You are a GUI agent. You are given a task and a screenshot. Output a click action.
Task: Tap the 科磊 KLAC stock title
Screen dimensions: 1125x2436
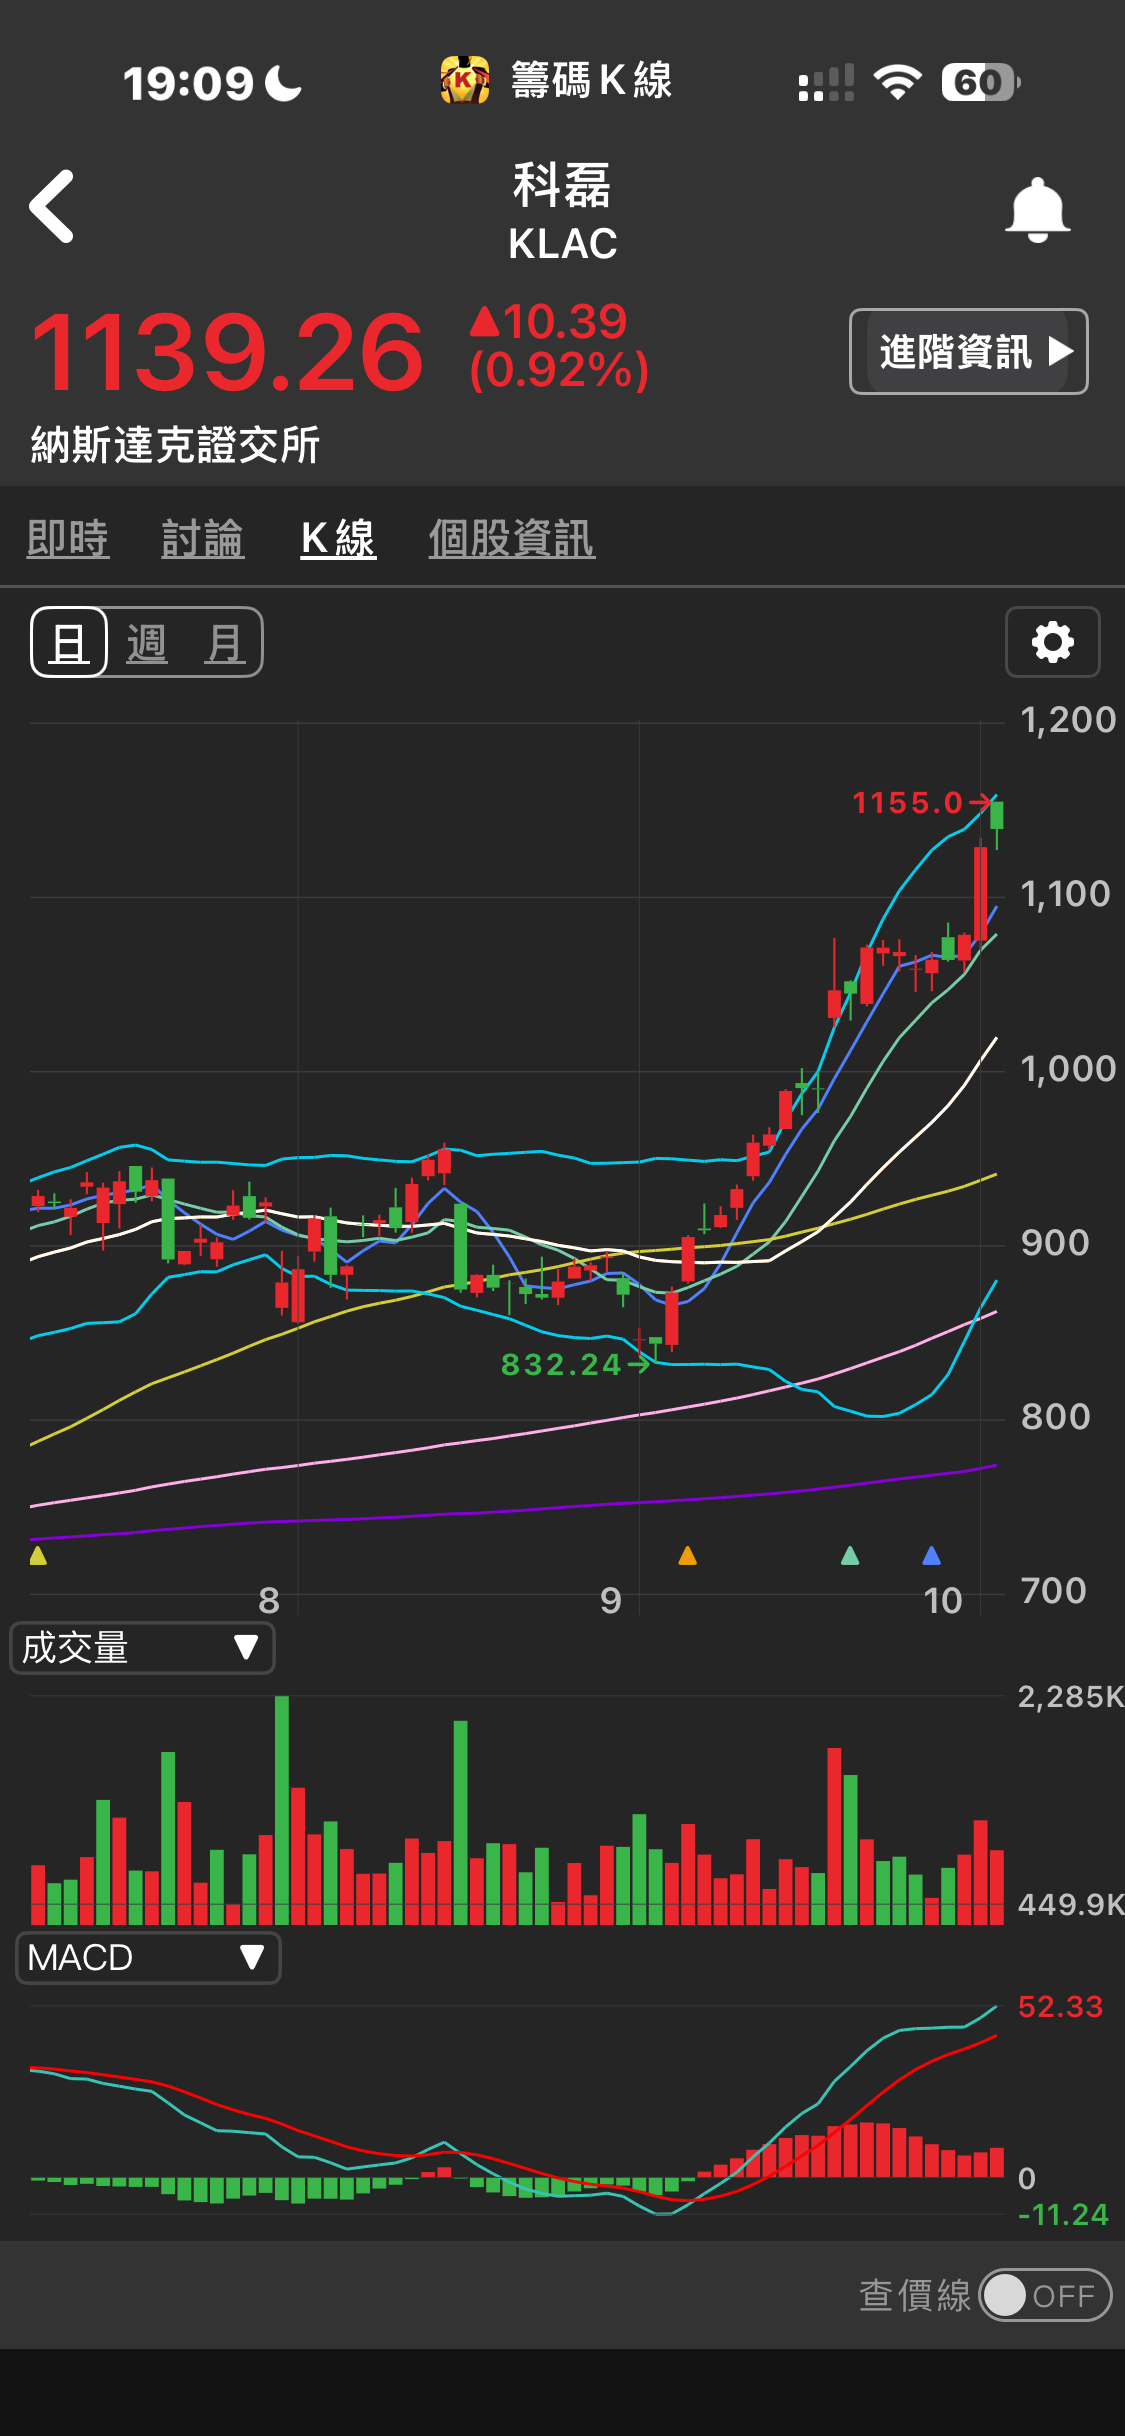click(x=562, y=212)
